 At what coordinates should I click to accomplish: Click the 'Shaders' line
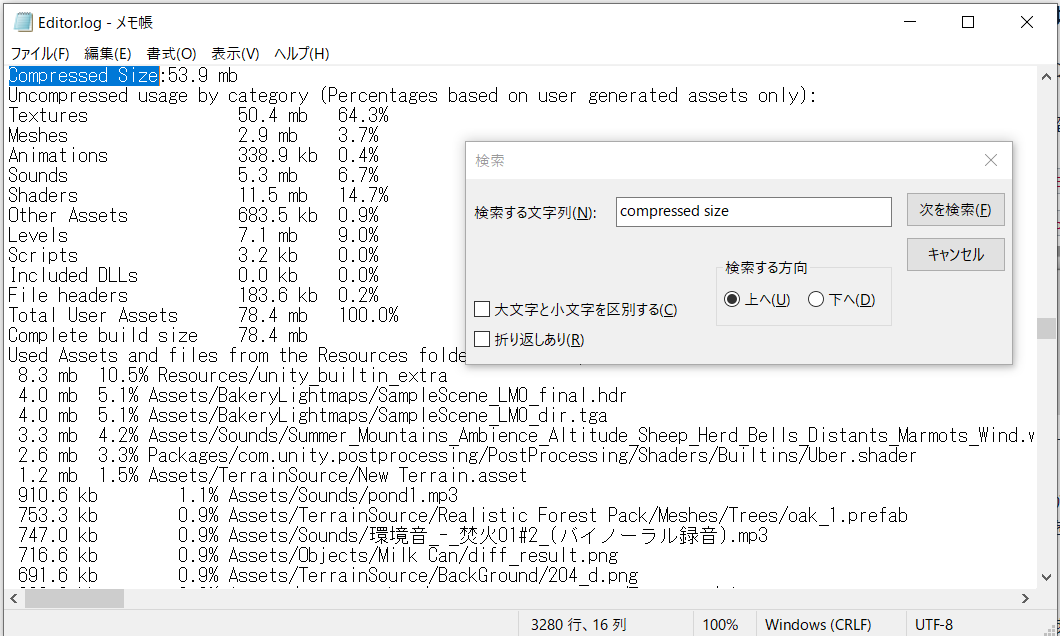tap(198, 195)
